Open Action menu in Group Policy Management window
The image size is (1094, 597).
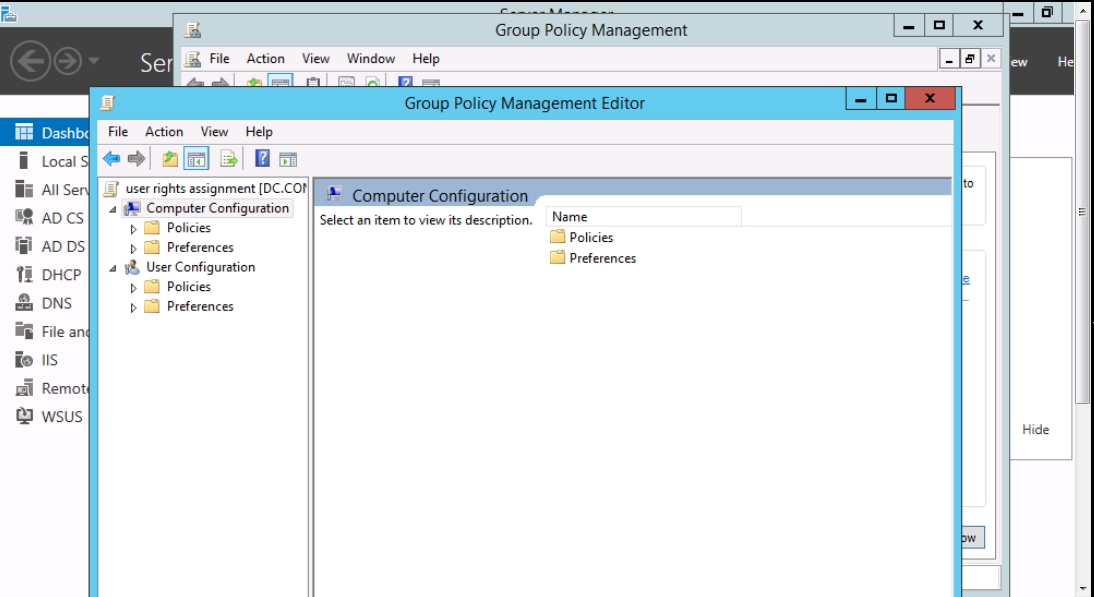266,59
